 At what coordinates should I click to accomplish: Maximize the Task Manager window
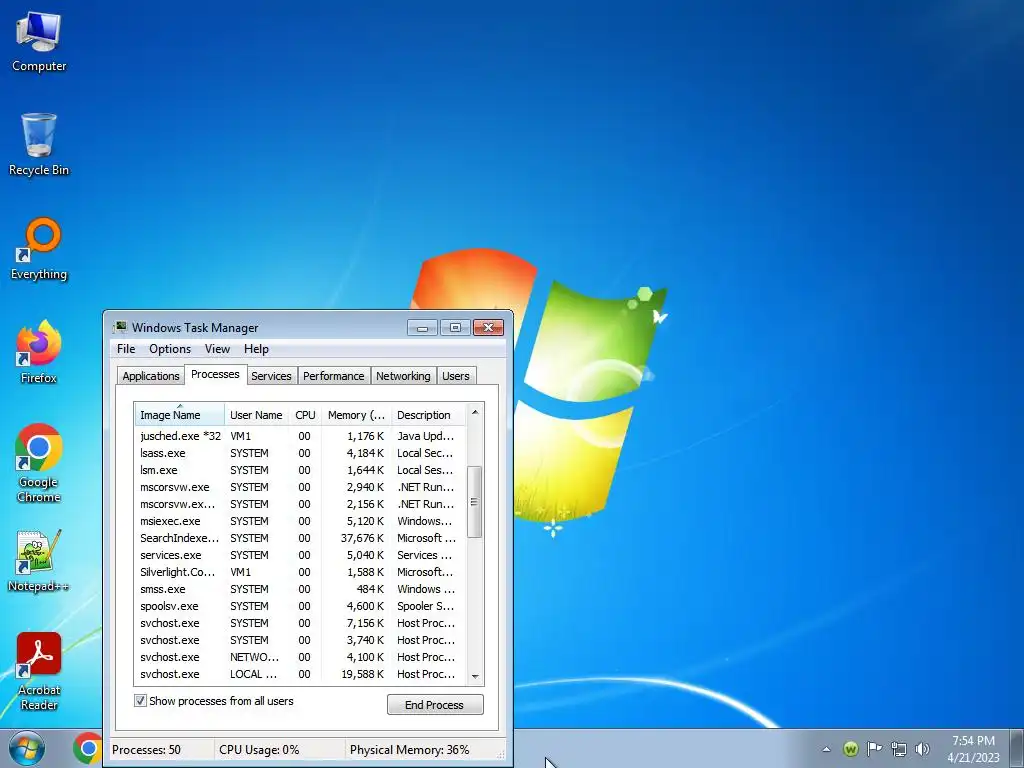click(x=455, y=327)
